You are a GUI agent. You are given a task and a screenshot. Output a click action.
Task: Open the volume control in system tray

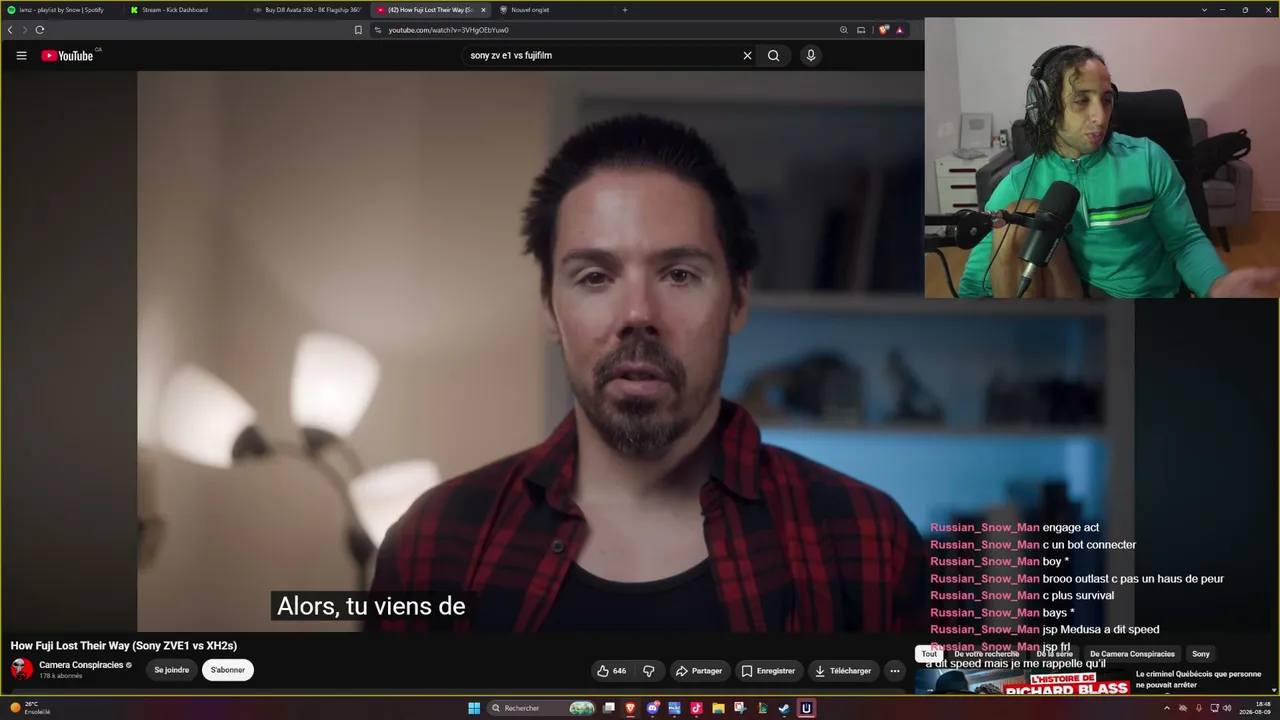coord(1227,708)
